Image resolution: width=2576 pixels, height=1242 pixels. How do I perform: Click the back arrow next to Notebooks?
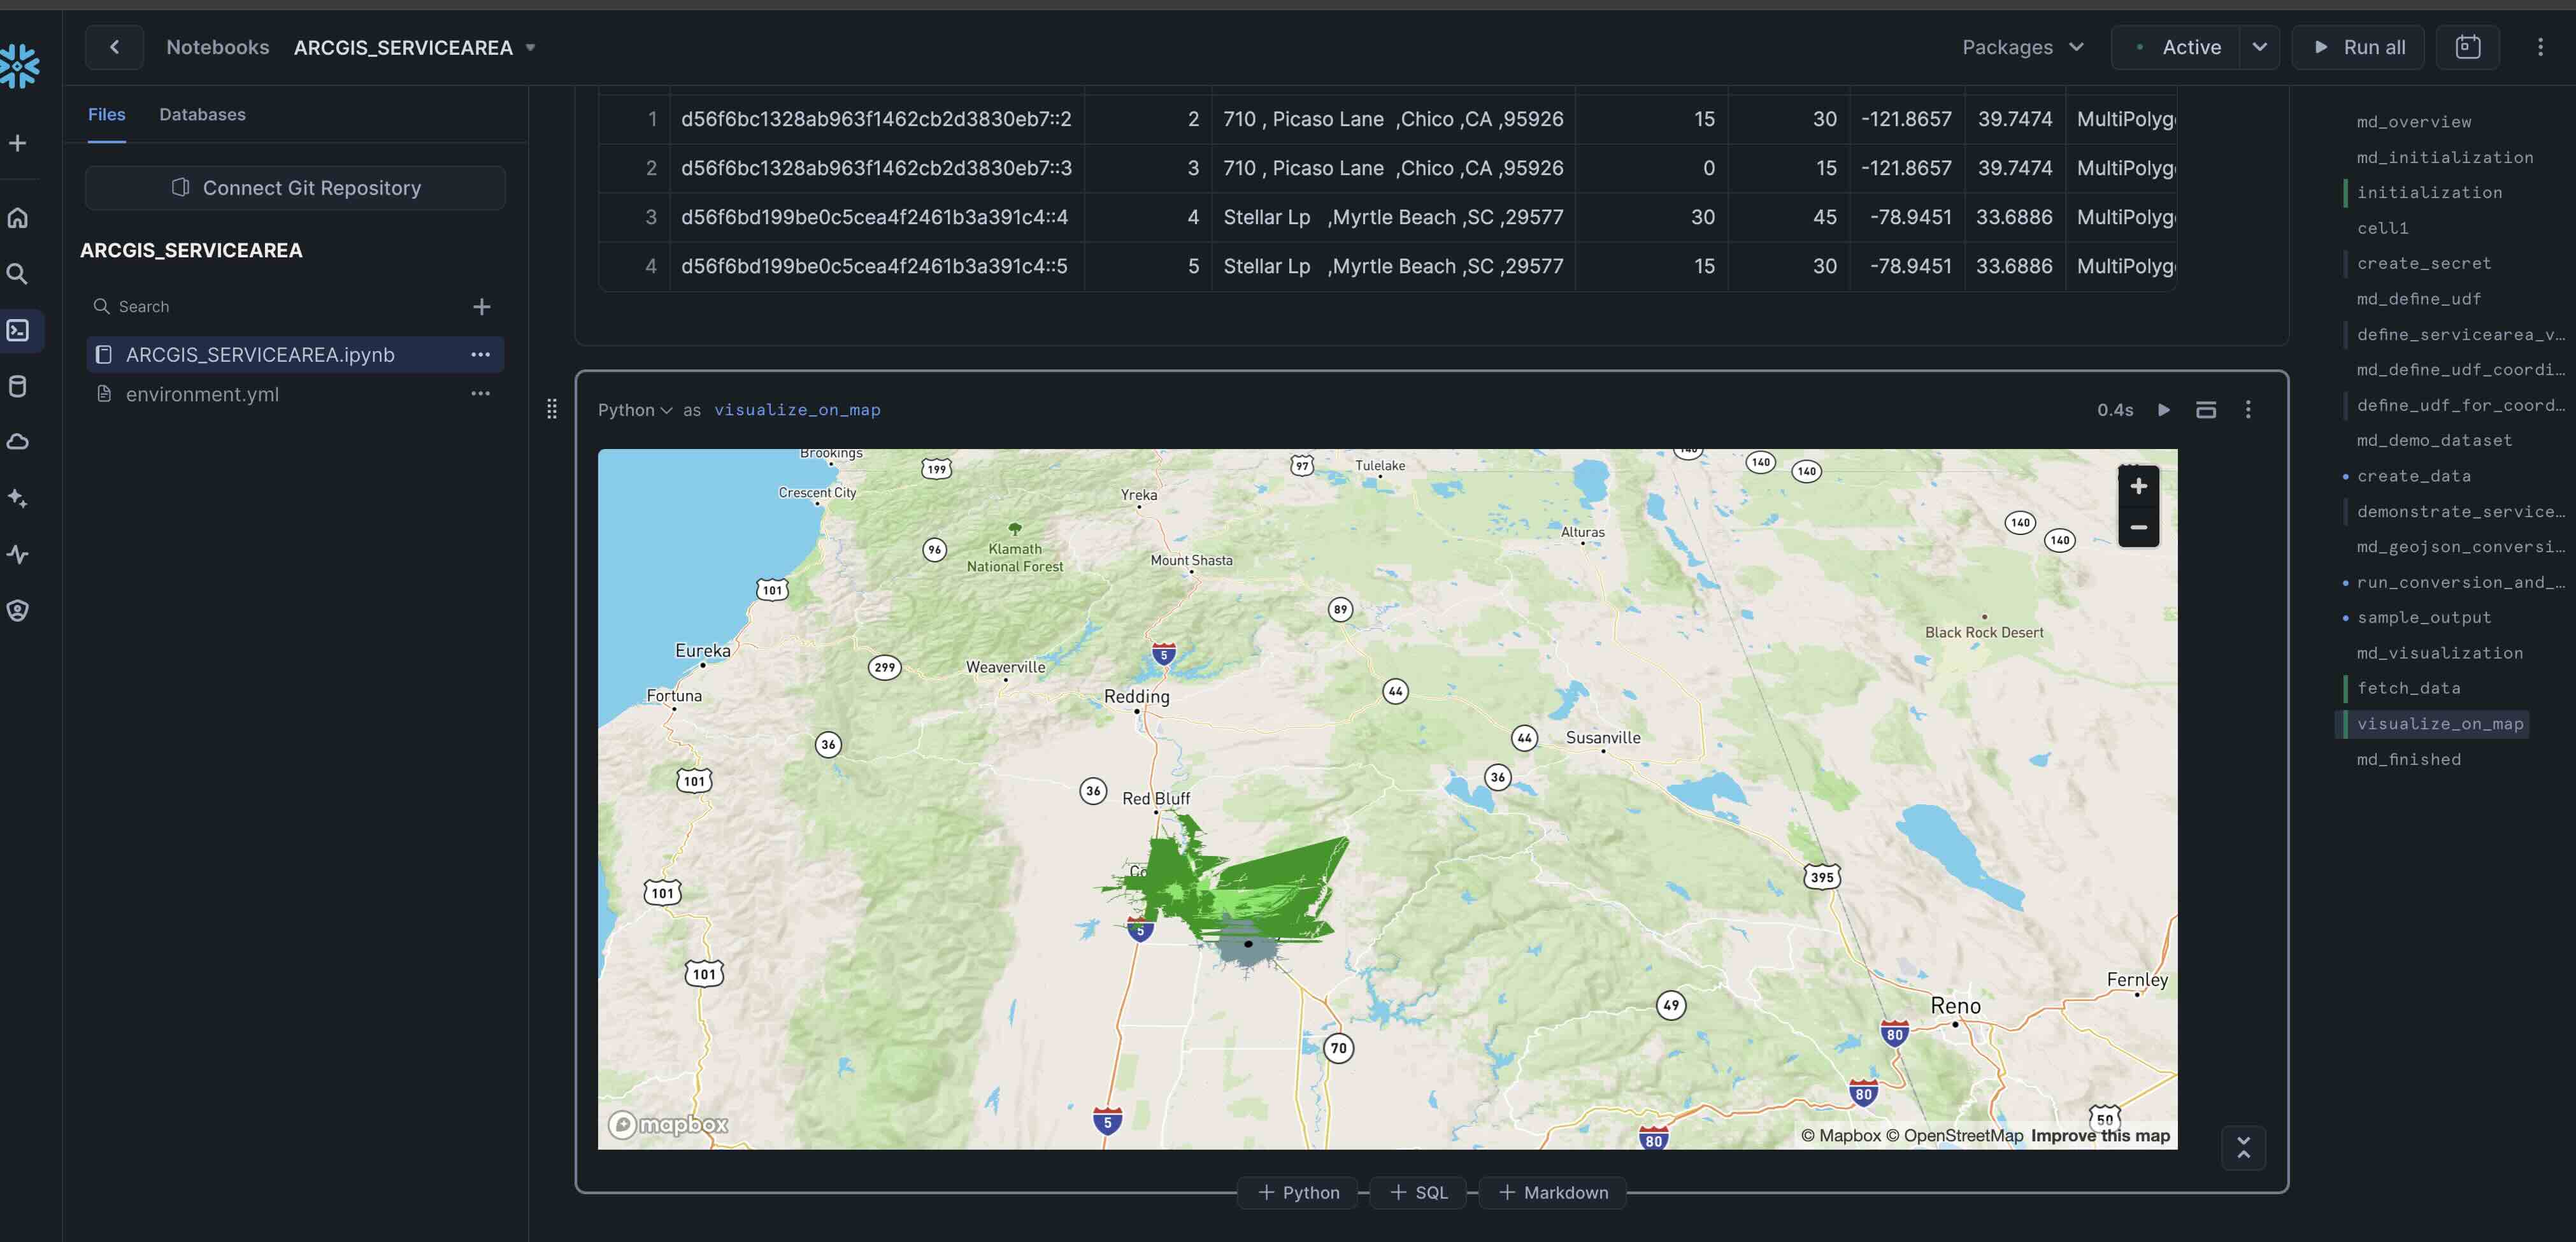tap(114, 47)
